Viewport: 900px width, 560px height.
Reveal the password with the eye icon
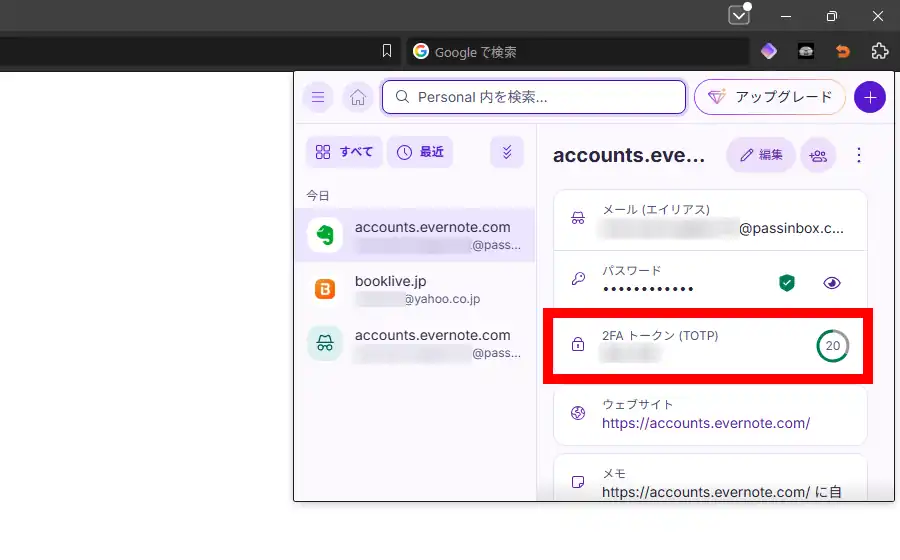832,283
